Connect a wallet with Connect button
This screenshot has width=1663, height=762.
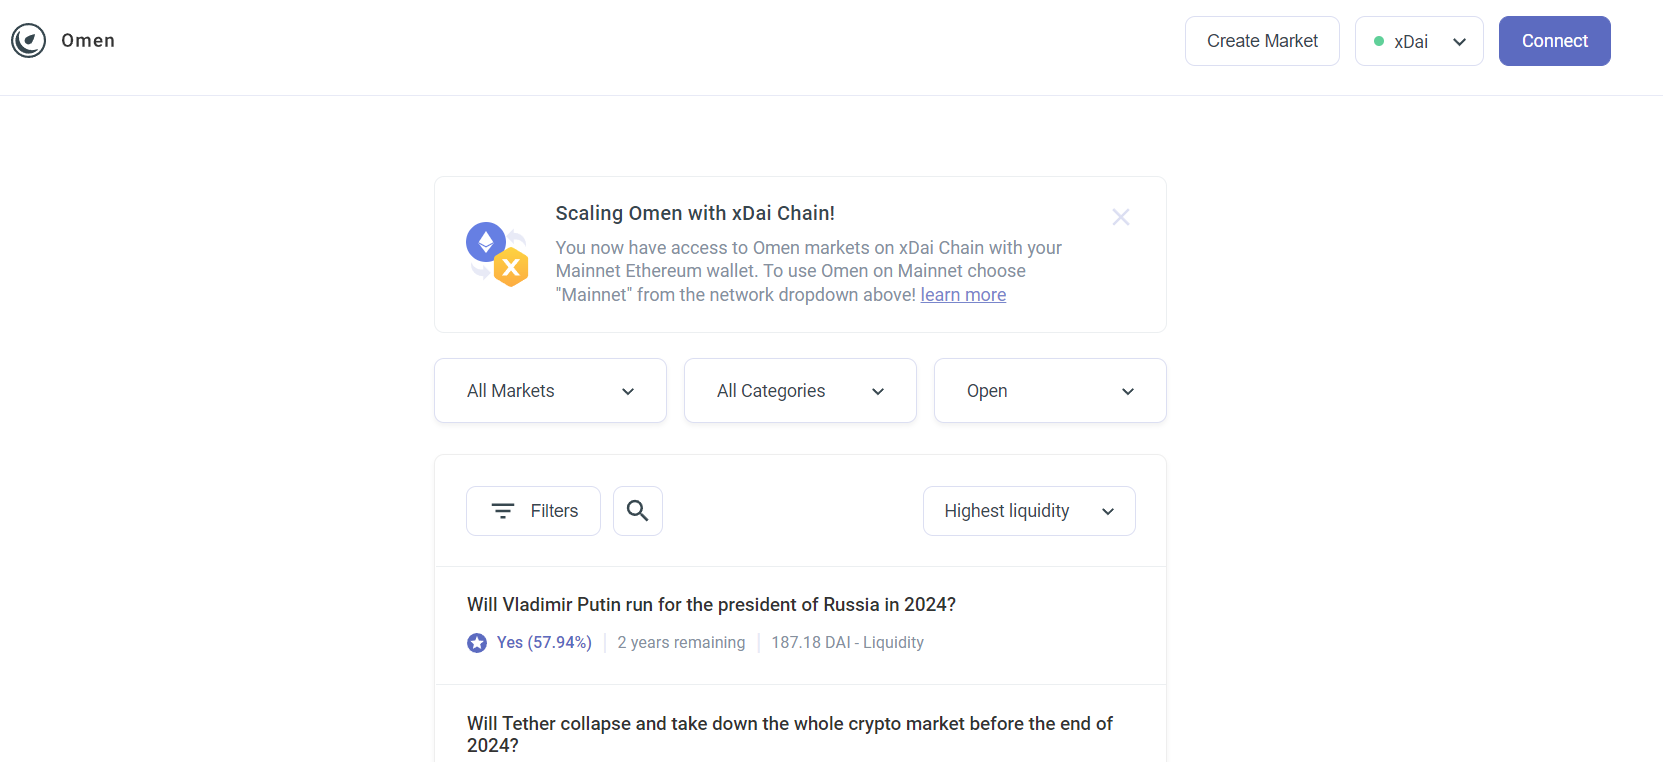pos(1555,41)
